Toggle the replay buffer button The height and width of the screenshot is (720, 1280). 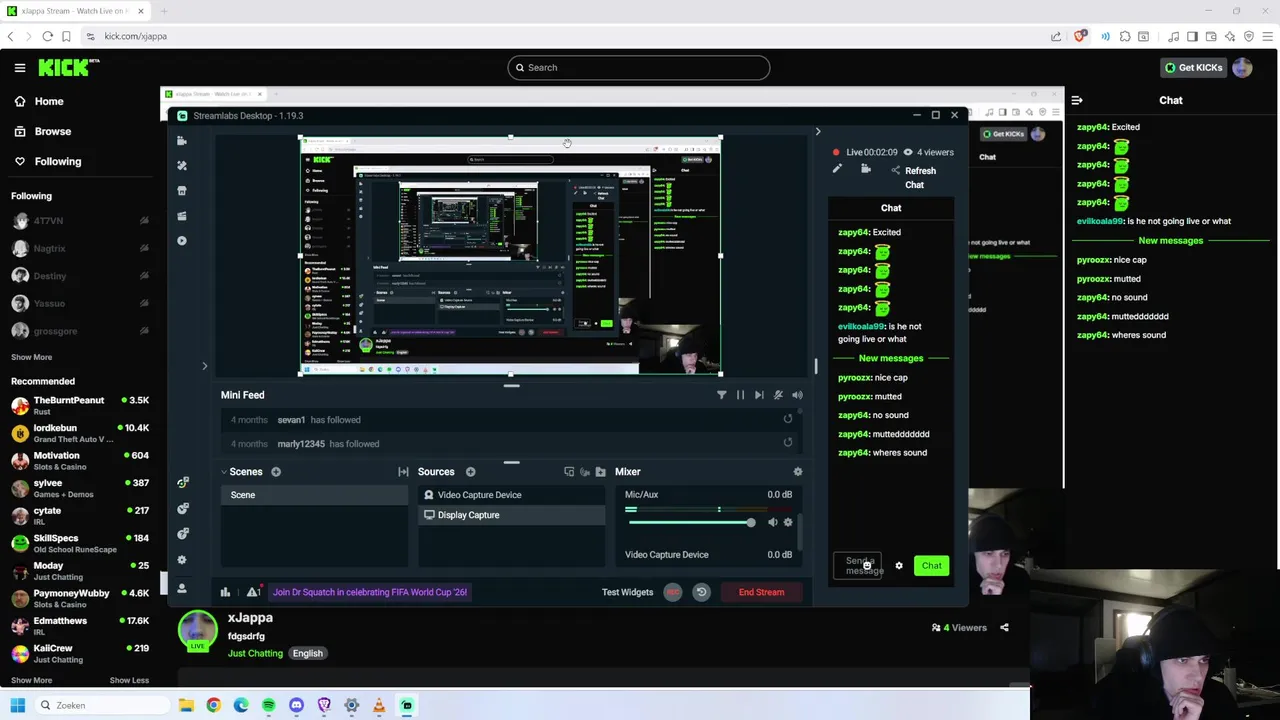click(x=701, y=592)
